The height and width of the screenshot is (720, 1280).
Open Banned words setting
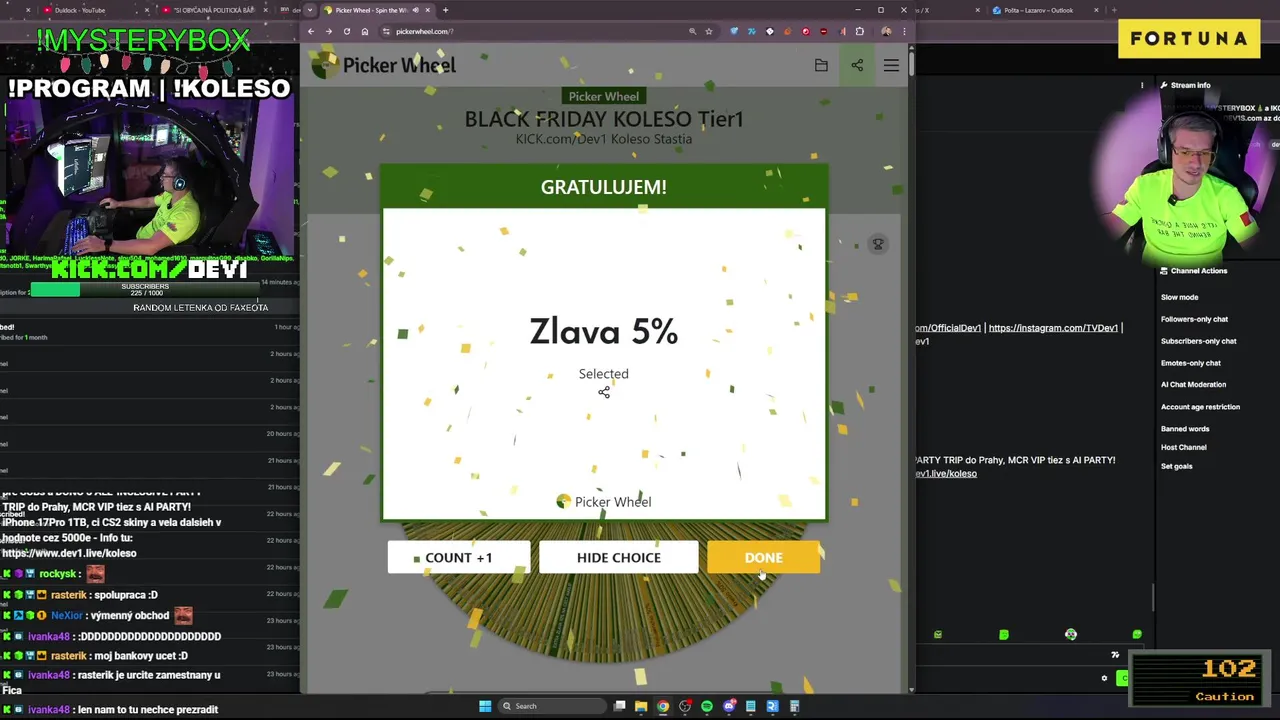pyautogui.click(x=1185, y=429)
